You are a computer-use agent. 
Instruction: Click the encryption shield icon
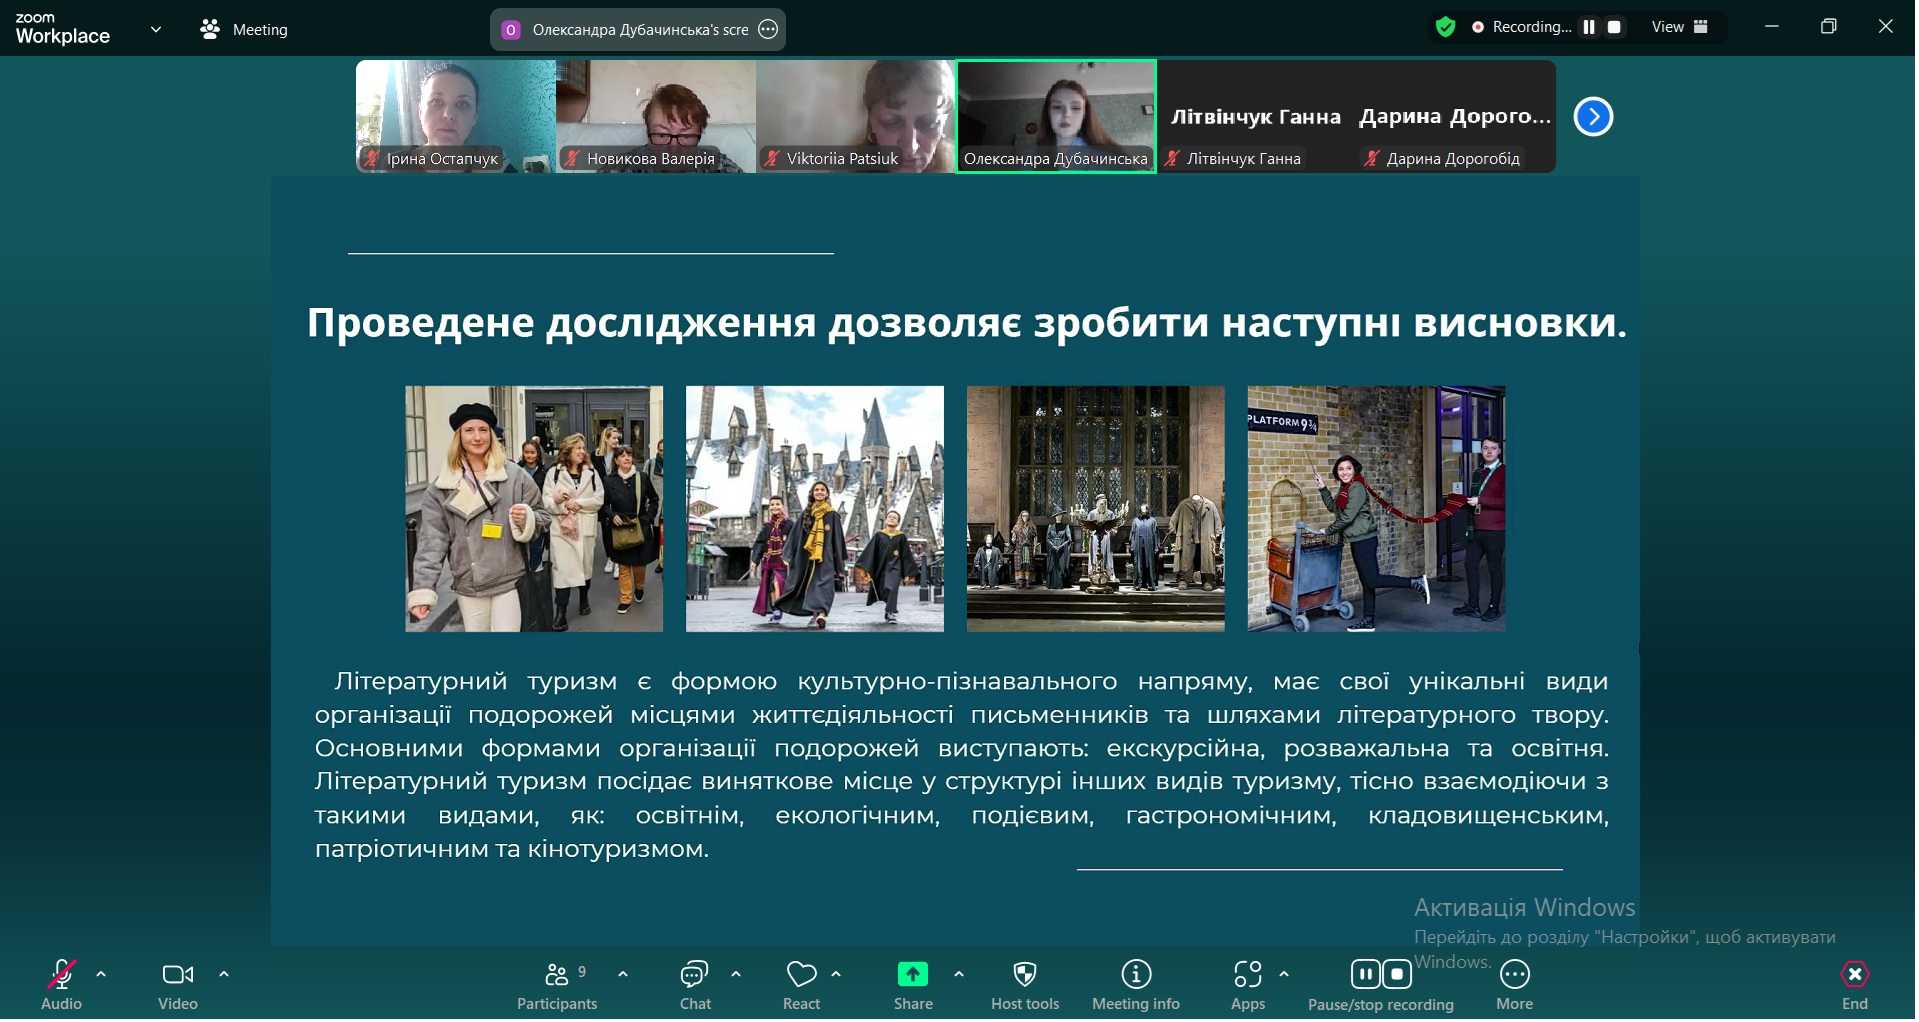click(x=1445, y=27)
